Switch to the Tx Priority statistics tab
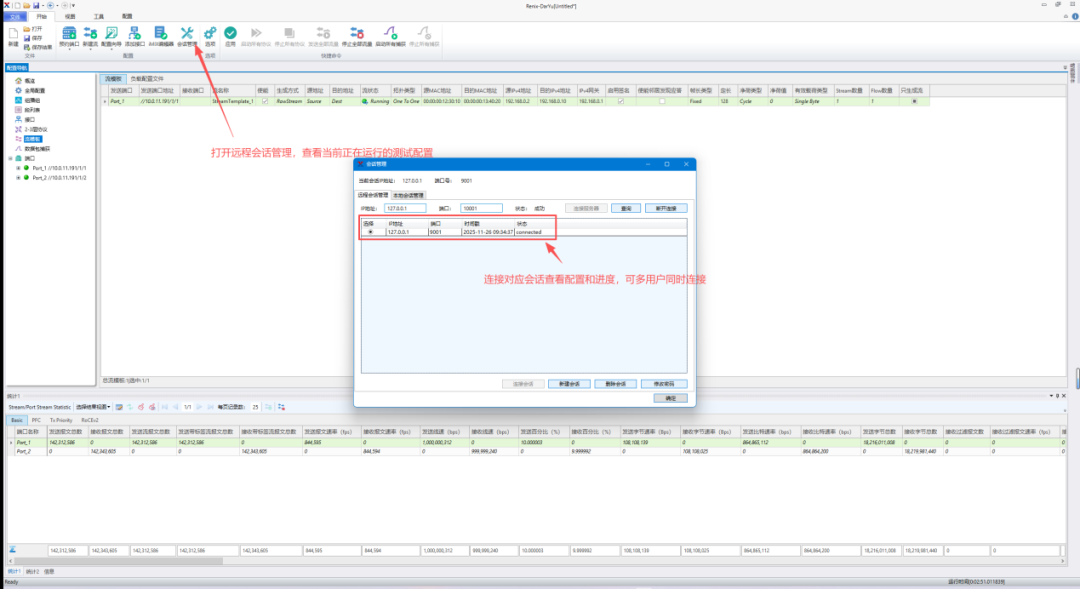This screenshot has width=1080, height=589. 59,421
